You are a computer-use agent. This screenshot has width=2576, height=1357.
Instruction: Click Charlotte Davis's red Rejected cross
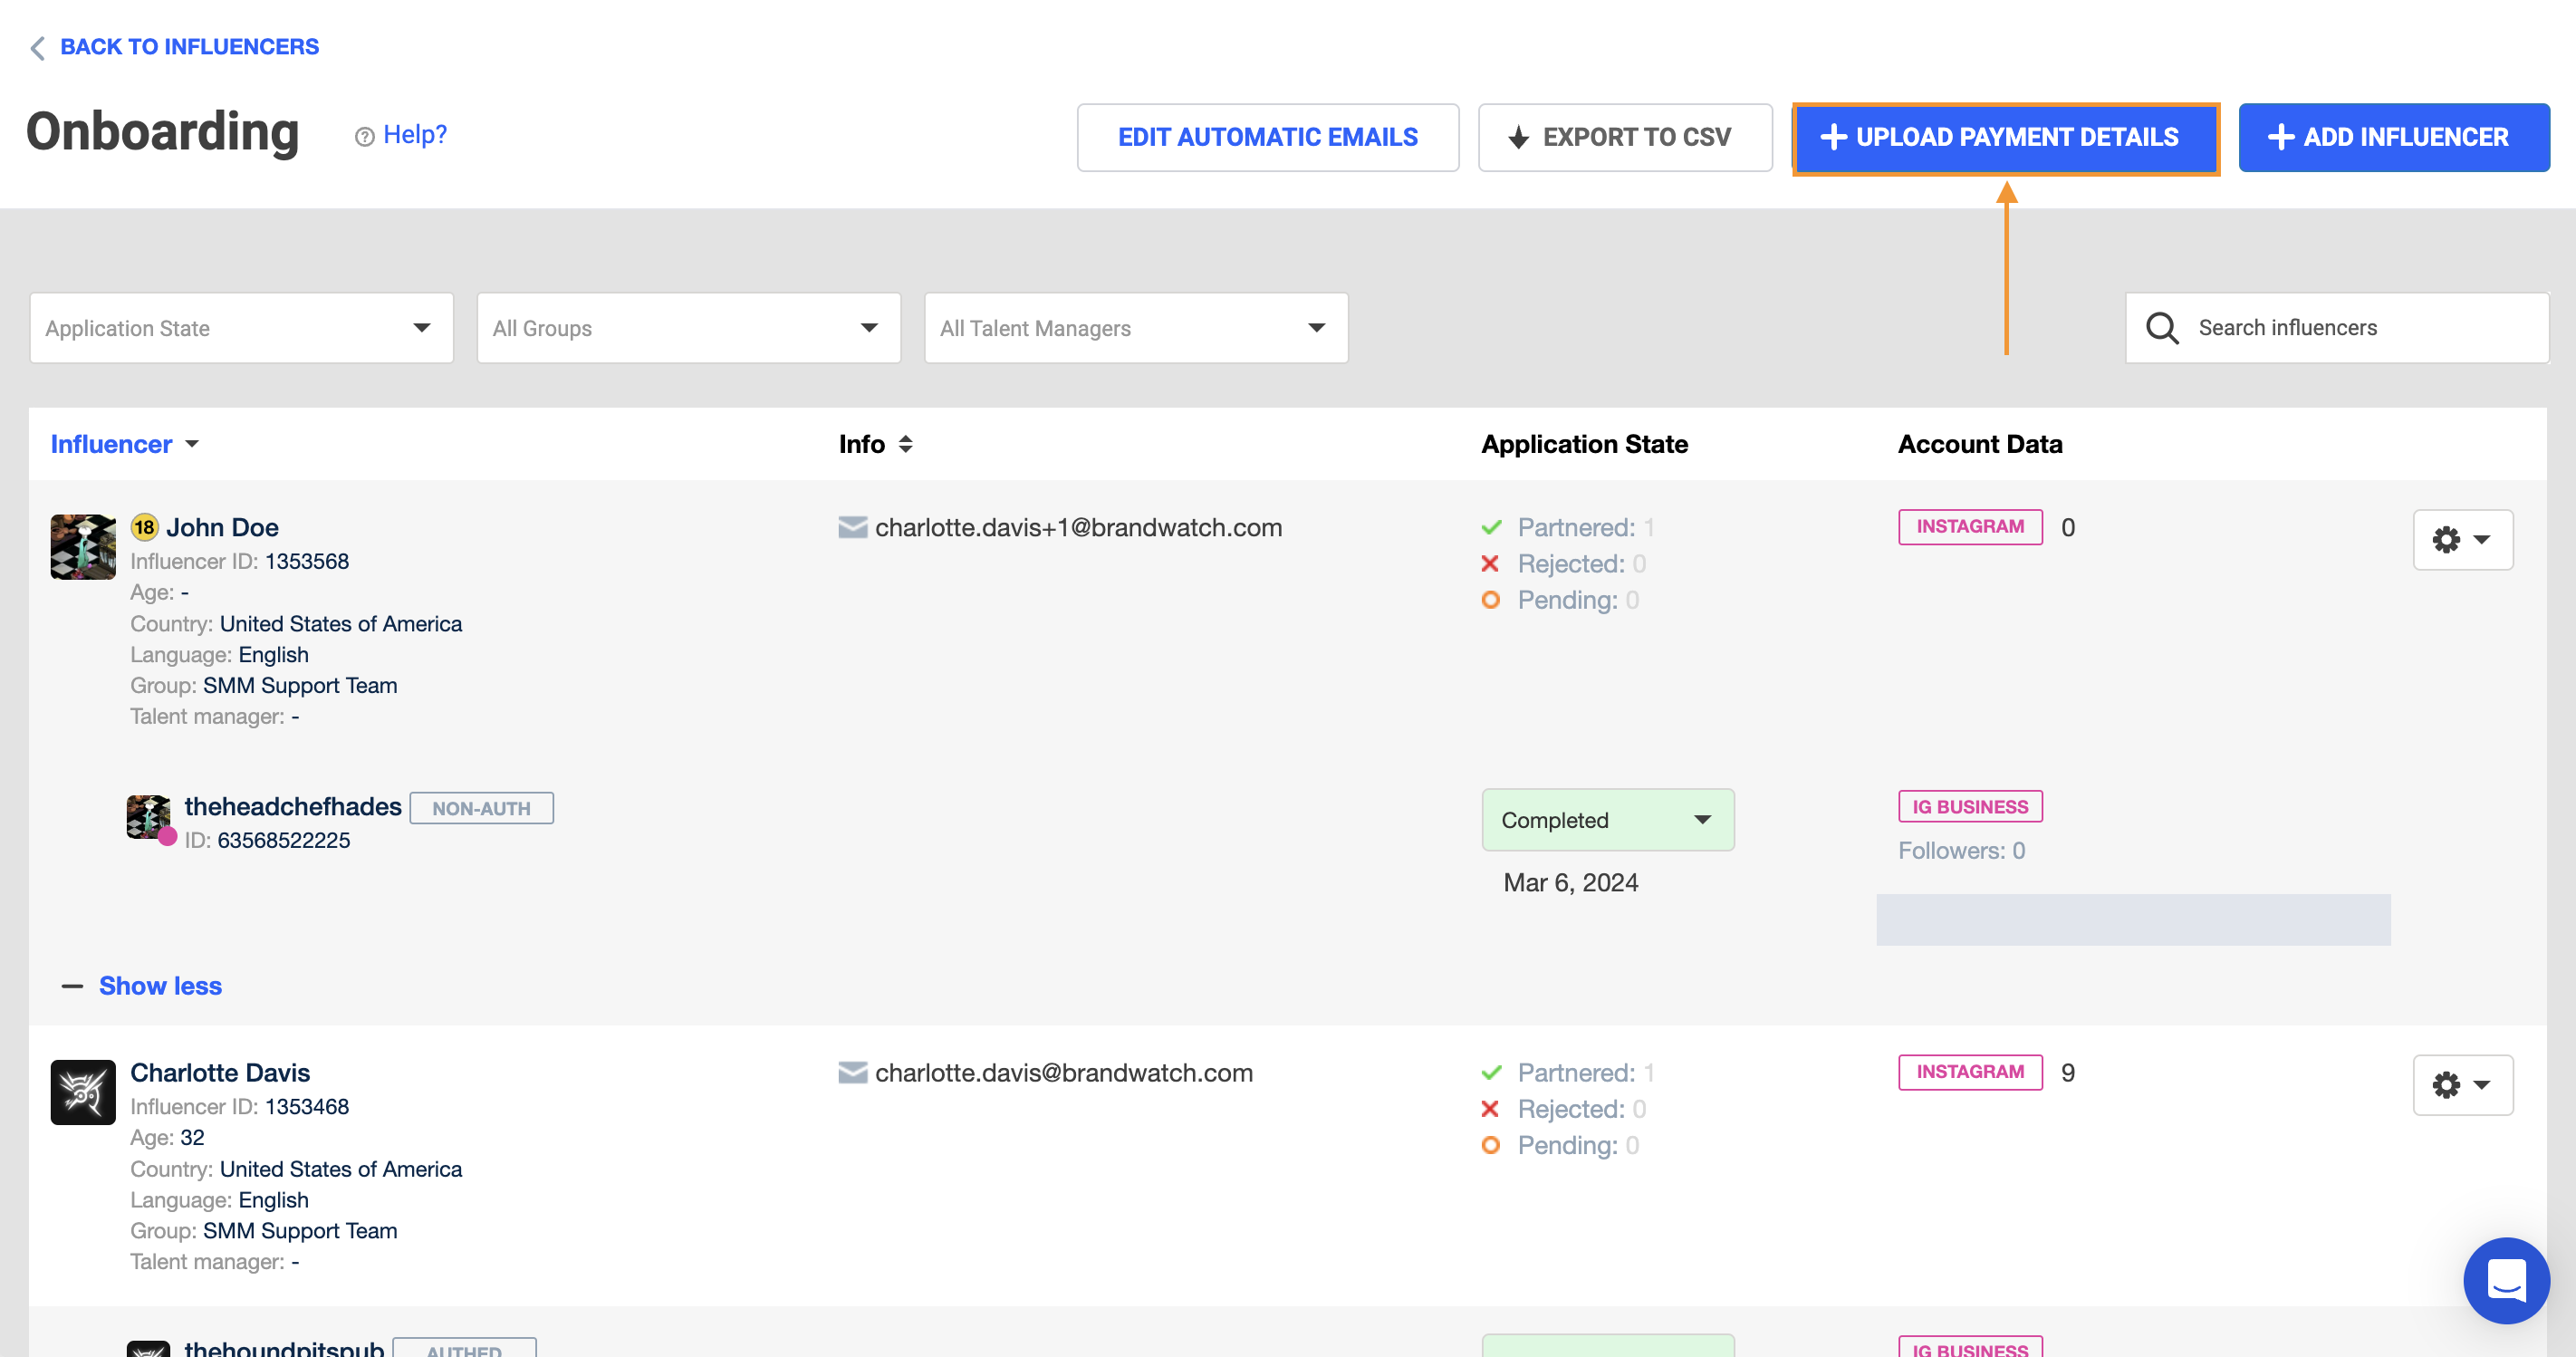[1490, 1109]
